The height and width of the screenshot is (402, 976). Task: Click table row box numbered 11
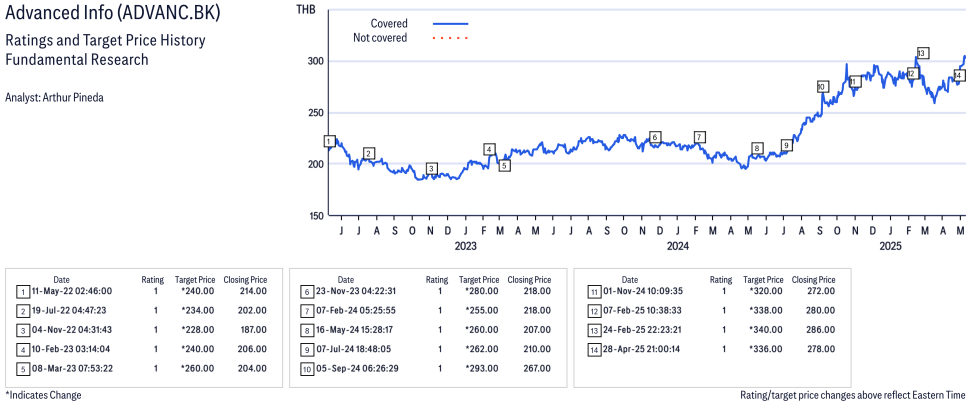pos(594,291)
